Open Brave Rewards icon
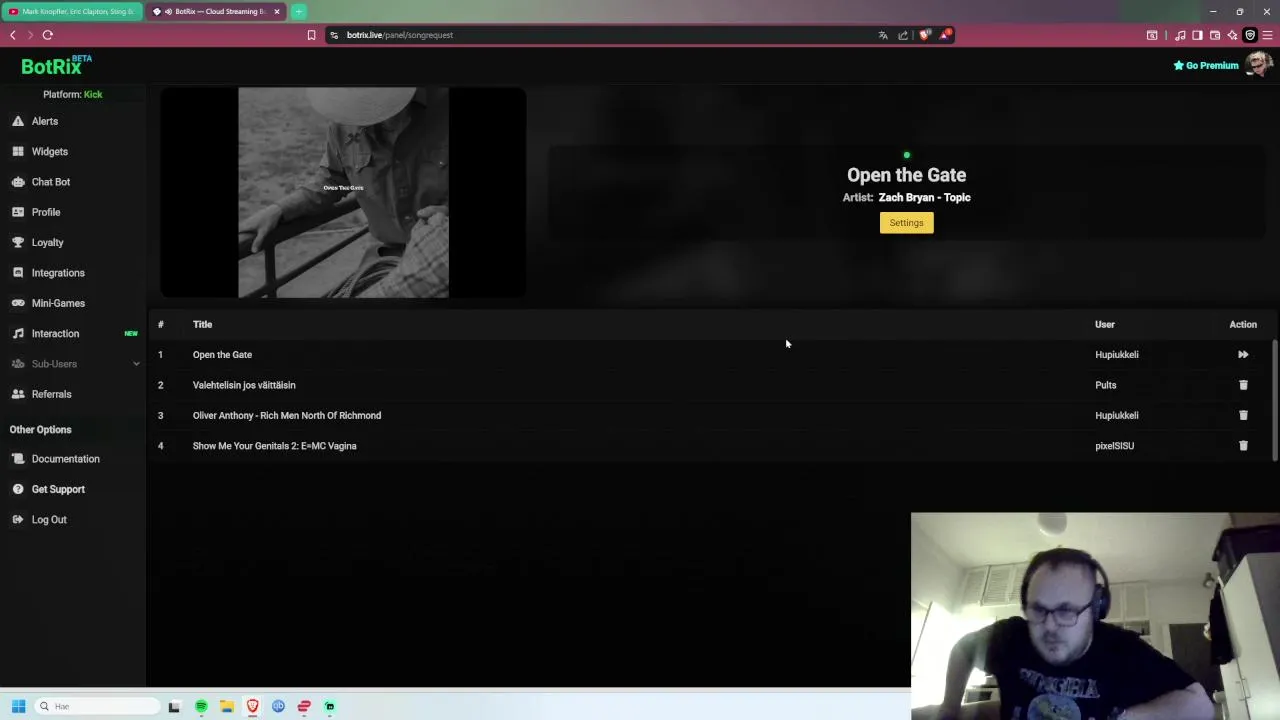This screenshot has height=720, width=1280. coord(945,35)
